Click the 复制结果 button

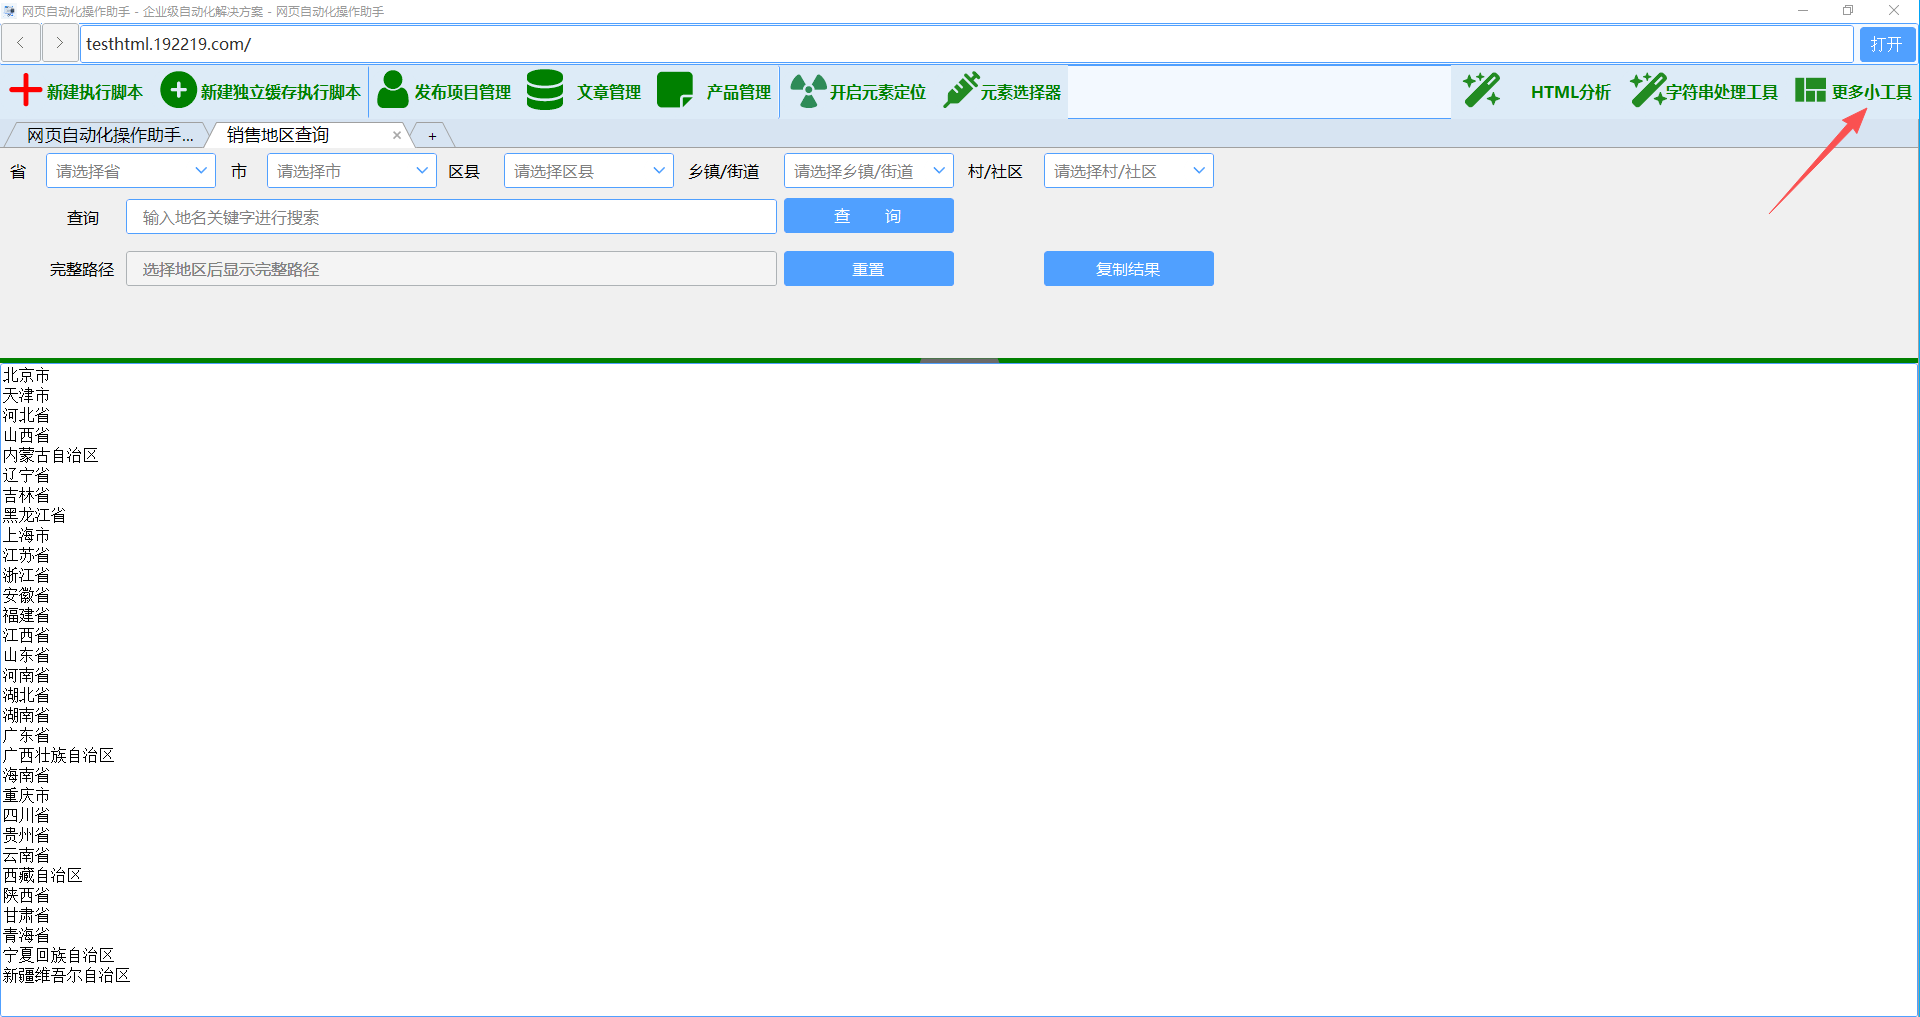click(x=1128, y=269)
